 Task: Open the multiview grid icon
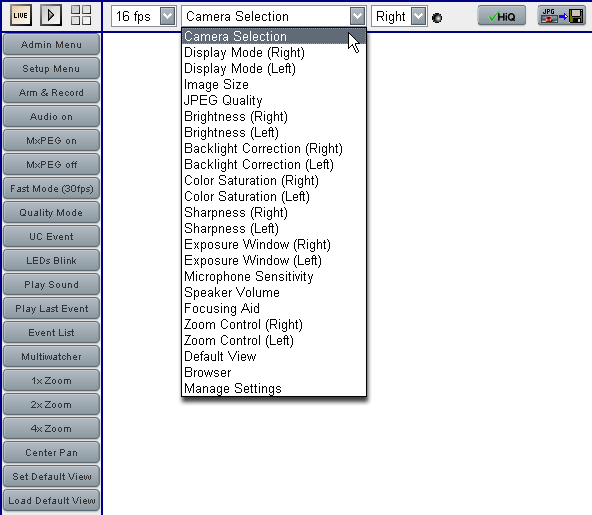point(81,15)
